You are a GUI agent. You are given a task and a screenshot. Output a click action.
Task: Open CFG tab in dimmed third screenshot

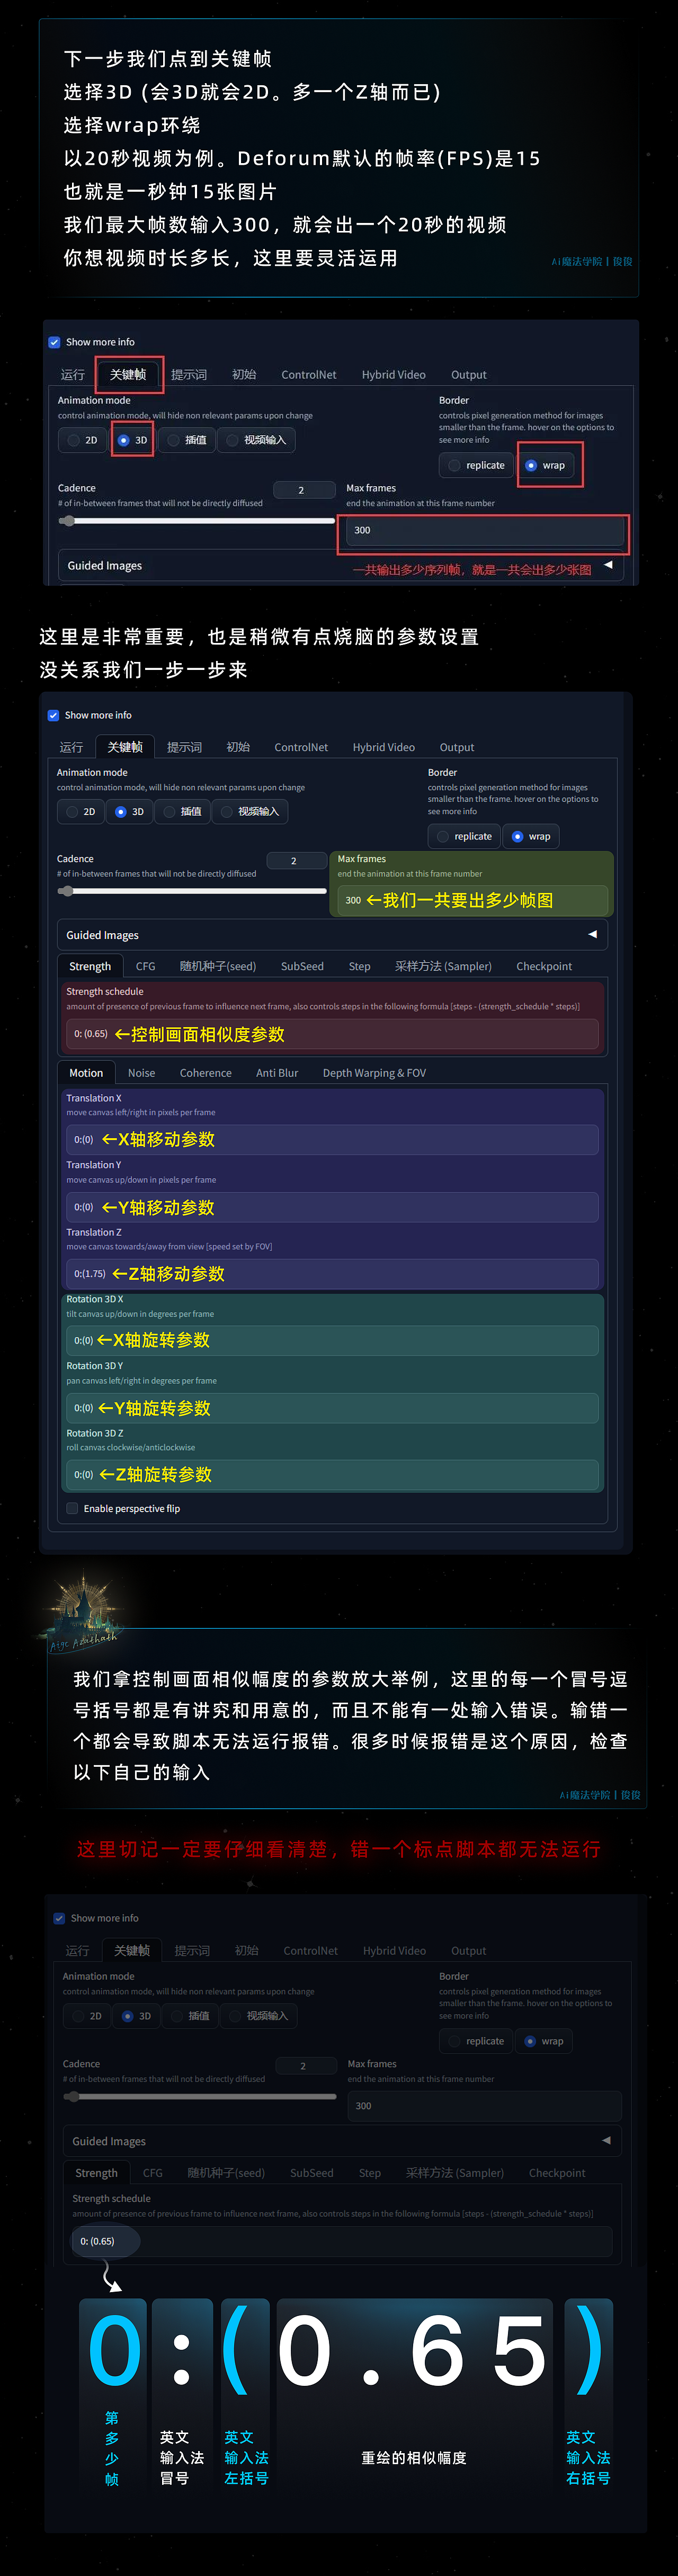pyautogui.click(x=152, y=2173)
